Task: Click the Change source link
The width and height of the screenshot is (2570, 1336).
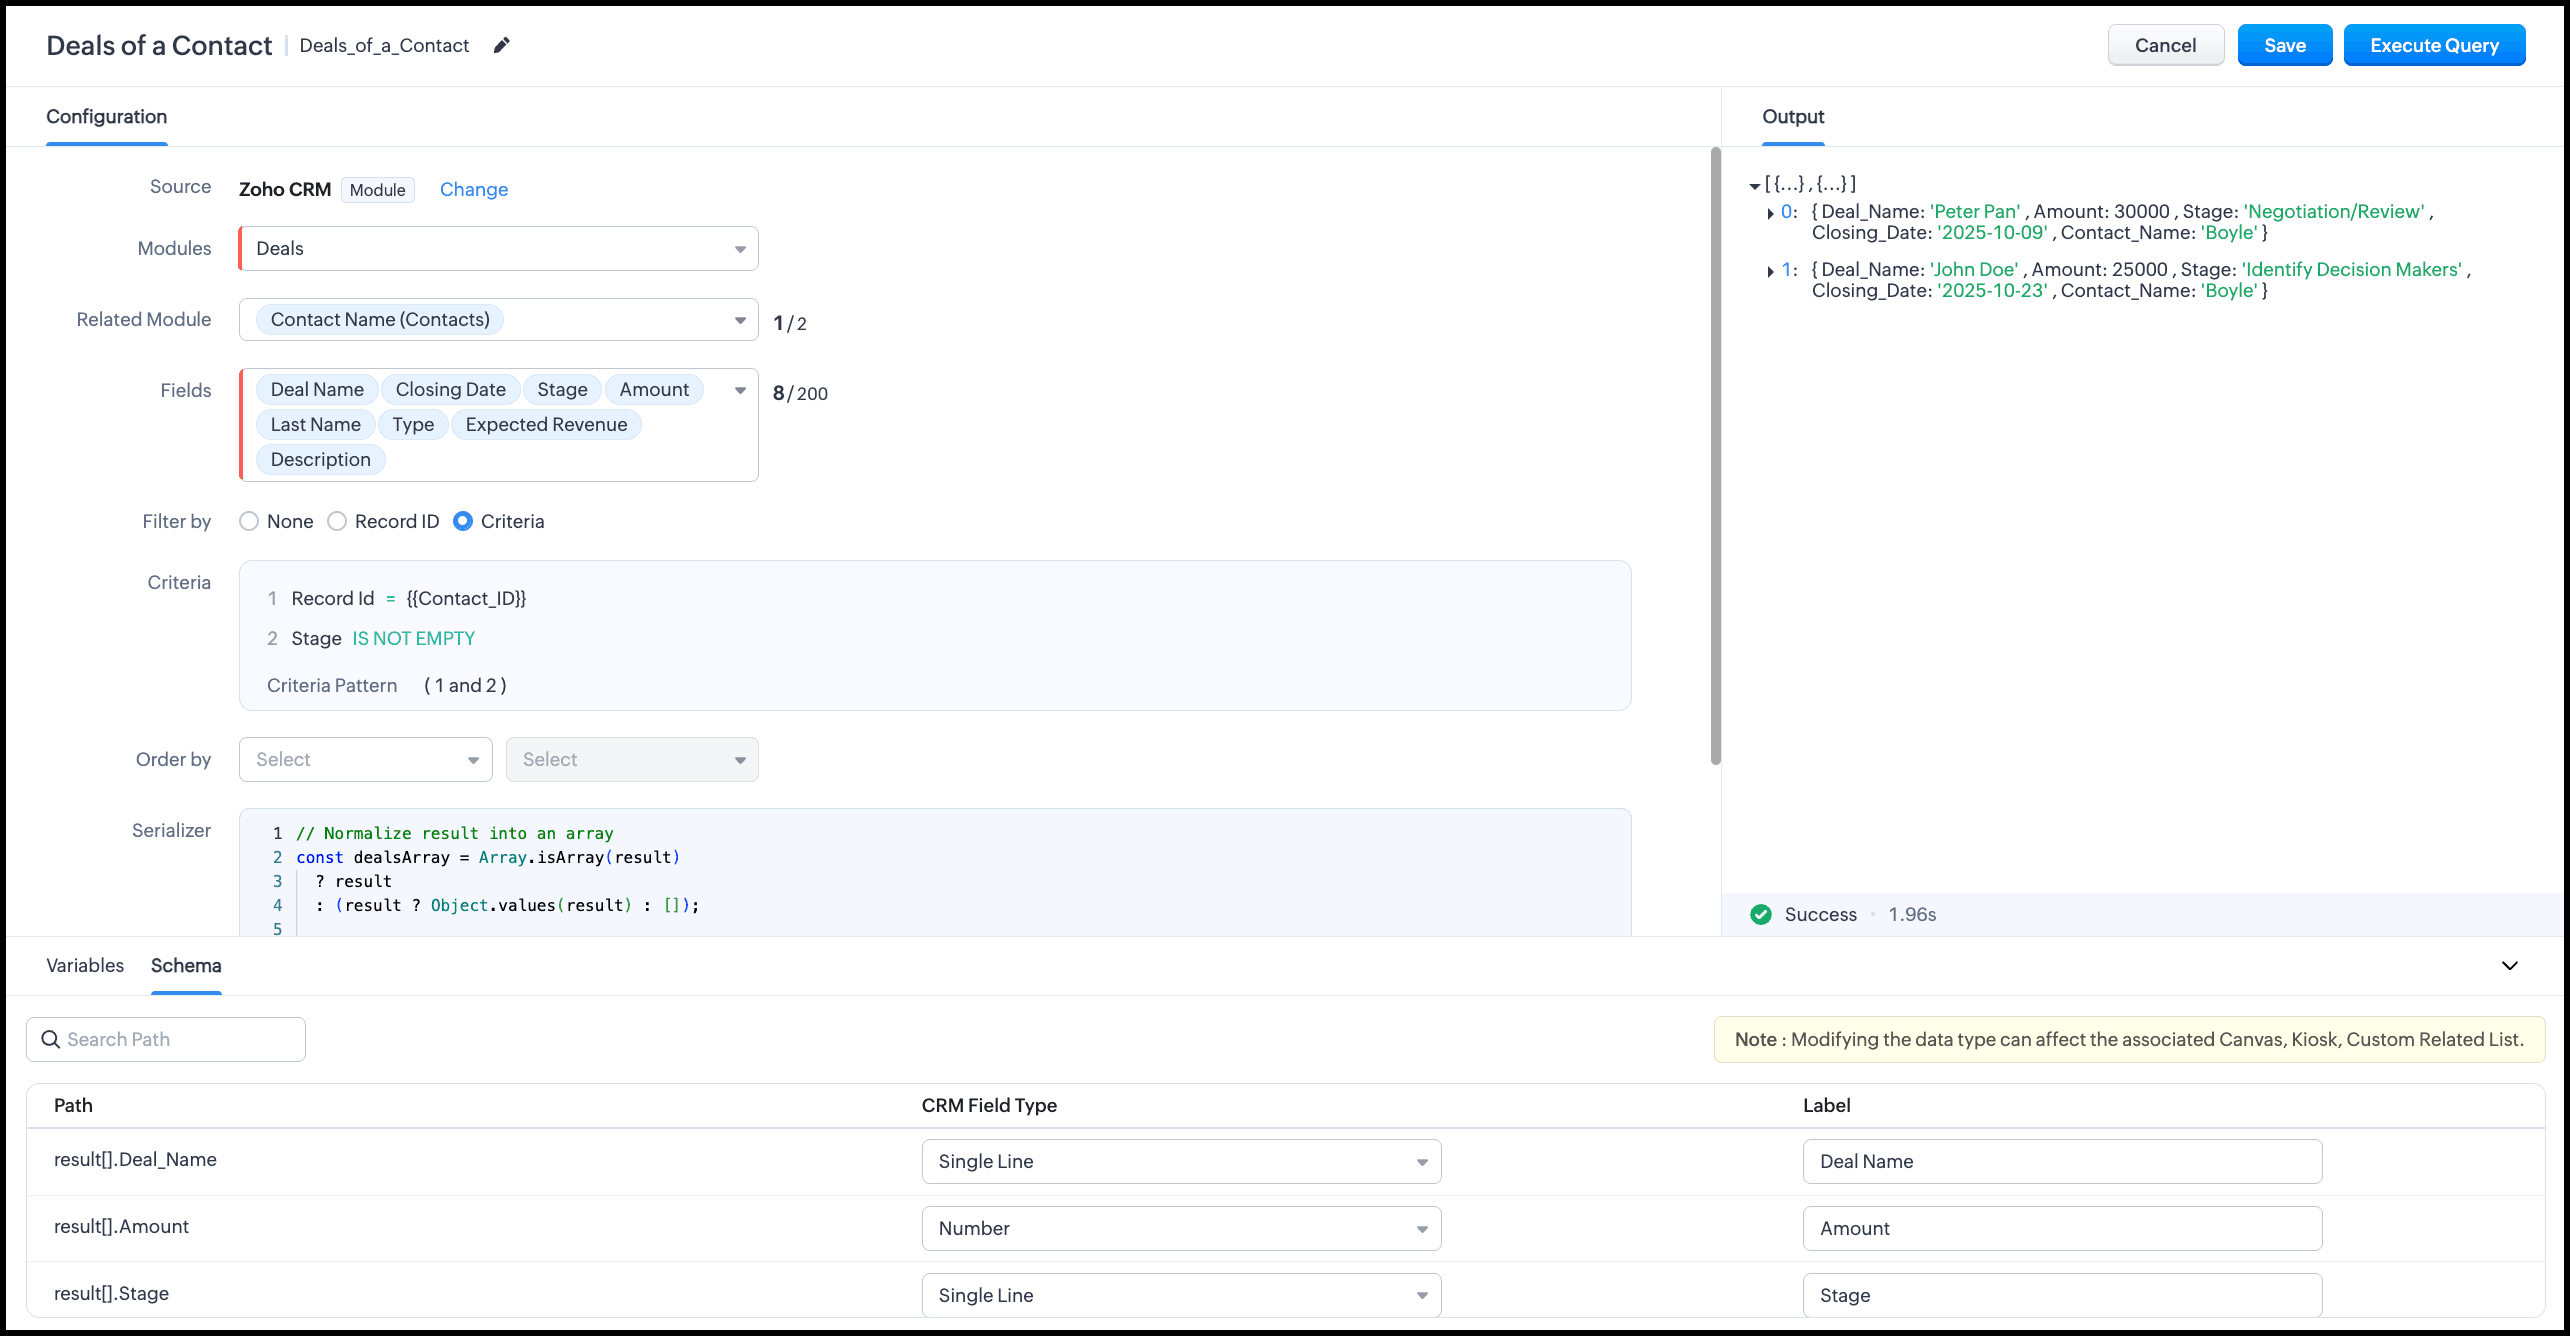Action: click(x=473, y=189)
